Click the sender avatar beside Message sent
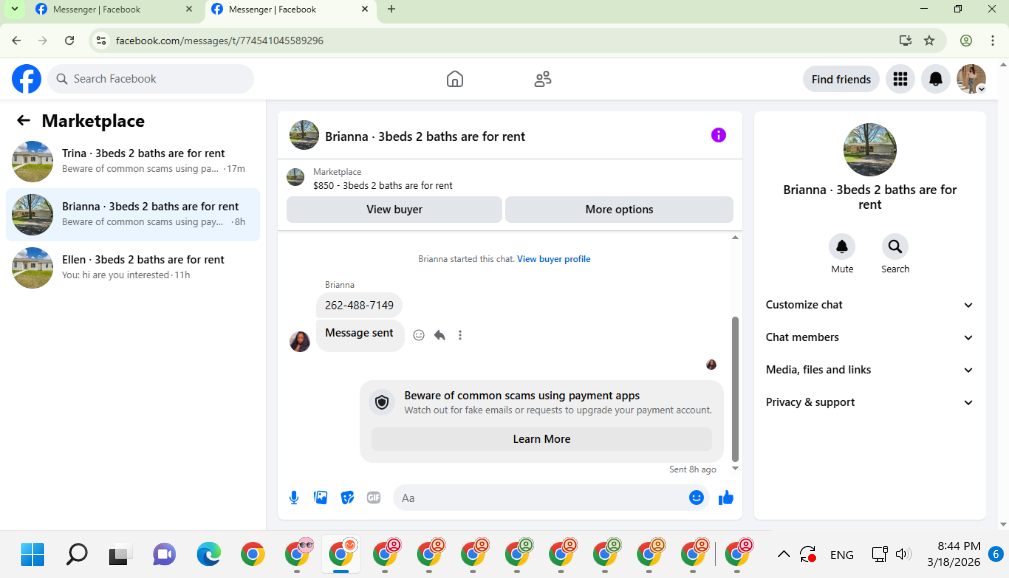Image resolution: width=1009 pixels, height=578 pixels. coord(300,341)
